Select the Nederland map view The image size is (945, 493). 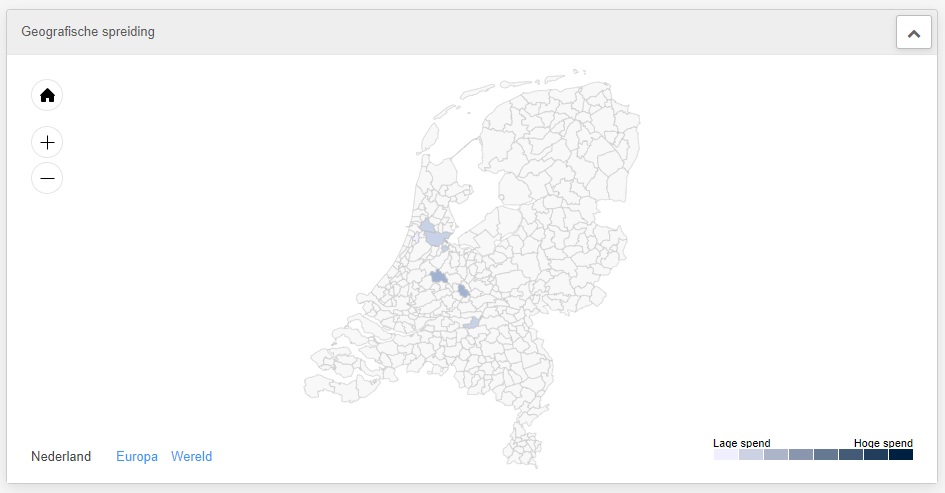pyautogui.click(x=61, y=457)
